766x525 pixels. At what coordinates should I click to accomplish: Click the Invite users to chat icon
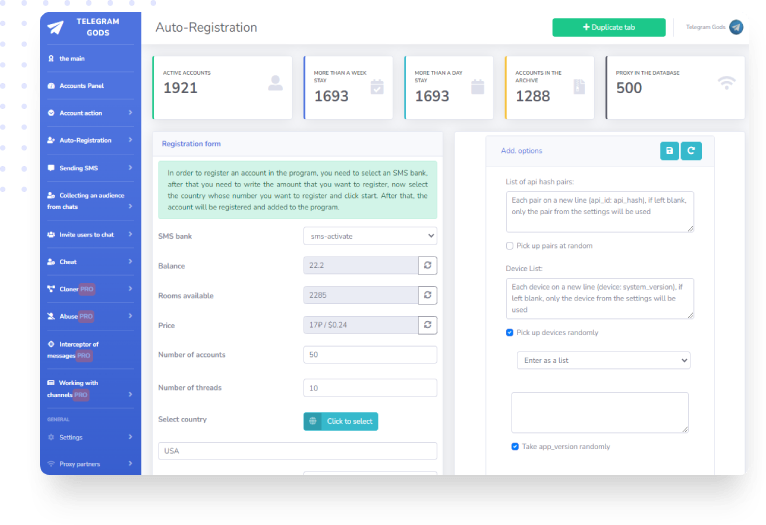point(51,234)
